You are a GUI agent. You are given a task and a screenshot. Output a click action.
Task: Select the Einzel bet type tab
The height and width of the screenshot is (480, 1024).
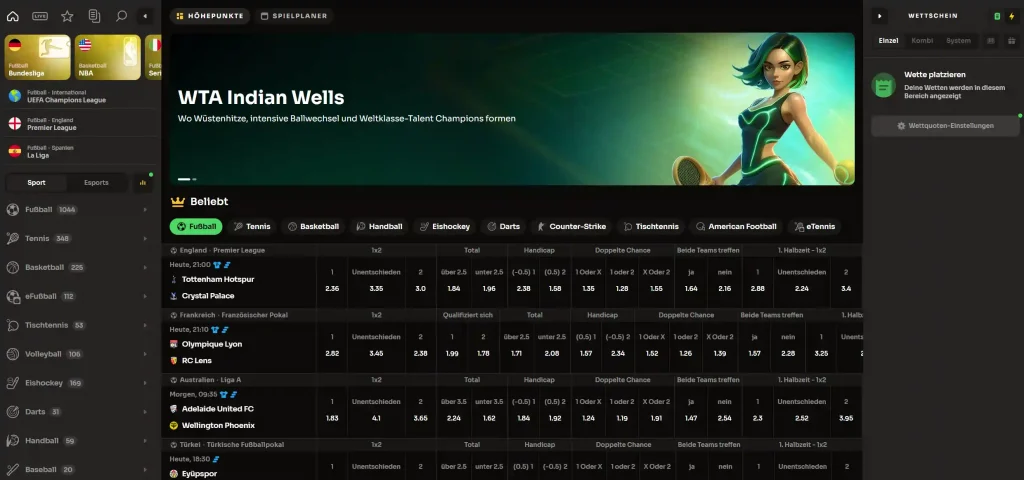coord(888,40)
